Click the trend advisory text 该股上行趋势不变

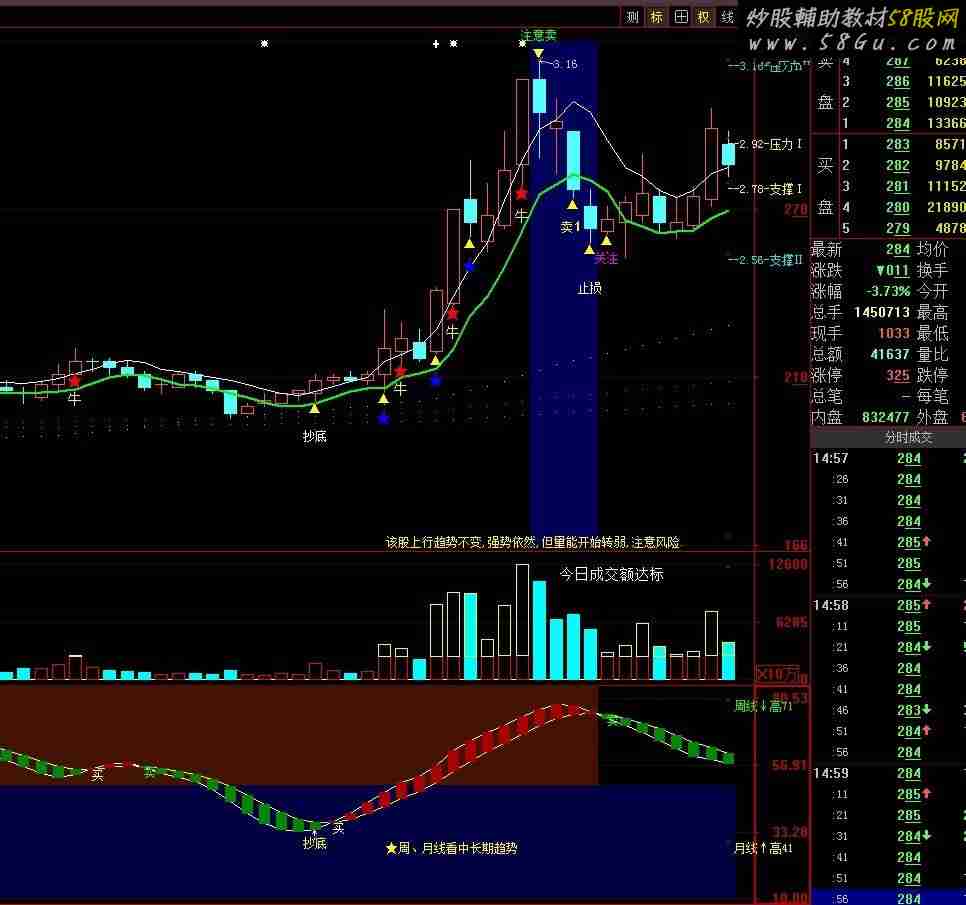(x=532, y=542)
